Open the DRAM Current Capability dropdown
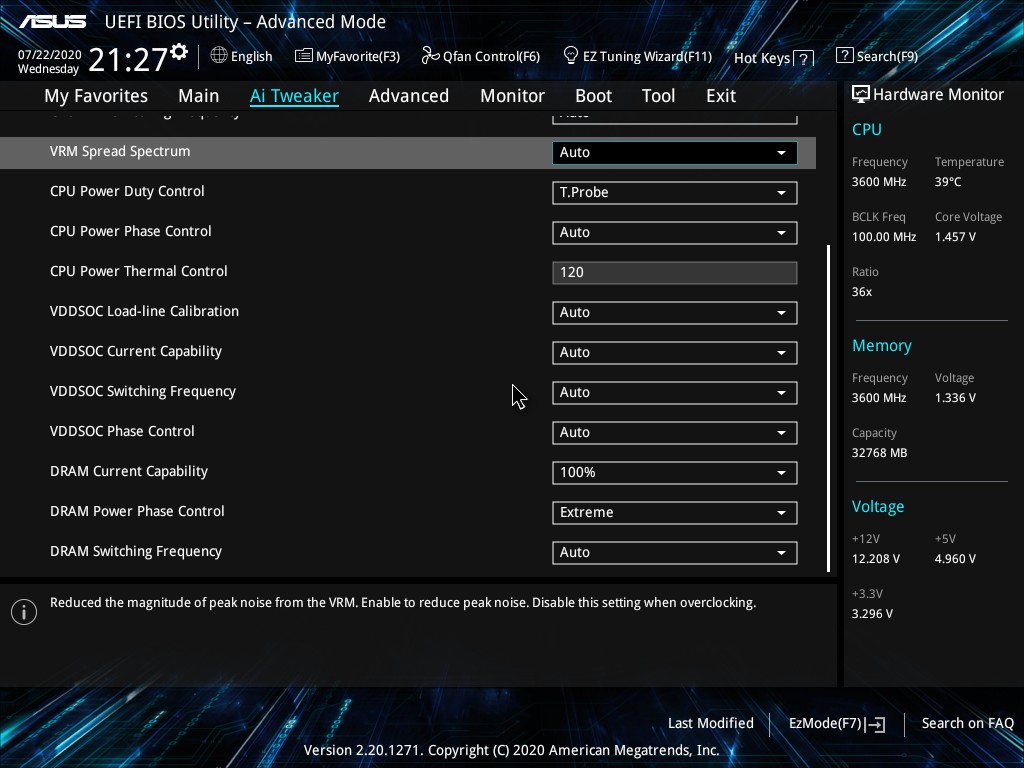Screen dimensions: 1024x768 point(674,472)
